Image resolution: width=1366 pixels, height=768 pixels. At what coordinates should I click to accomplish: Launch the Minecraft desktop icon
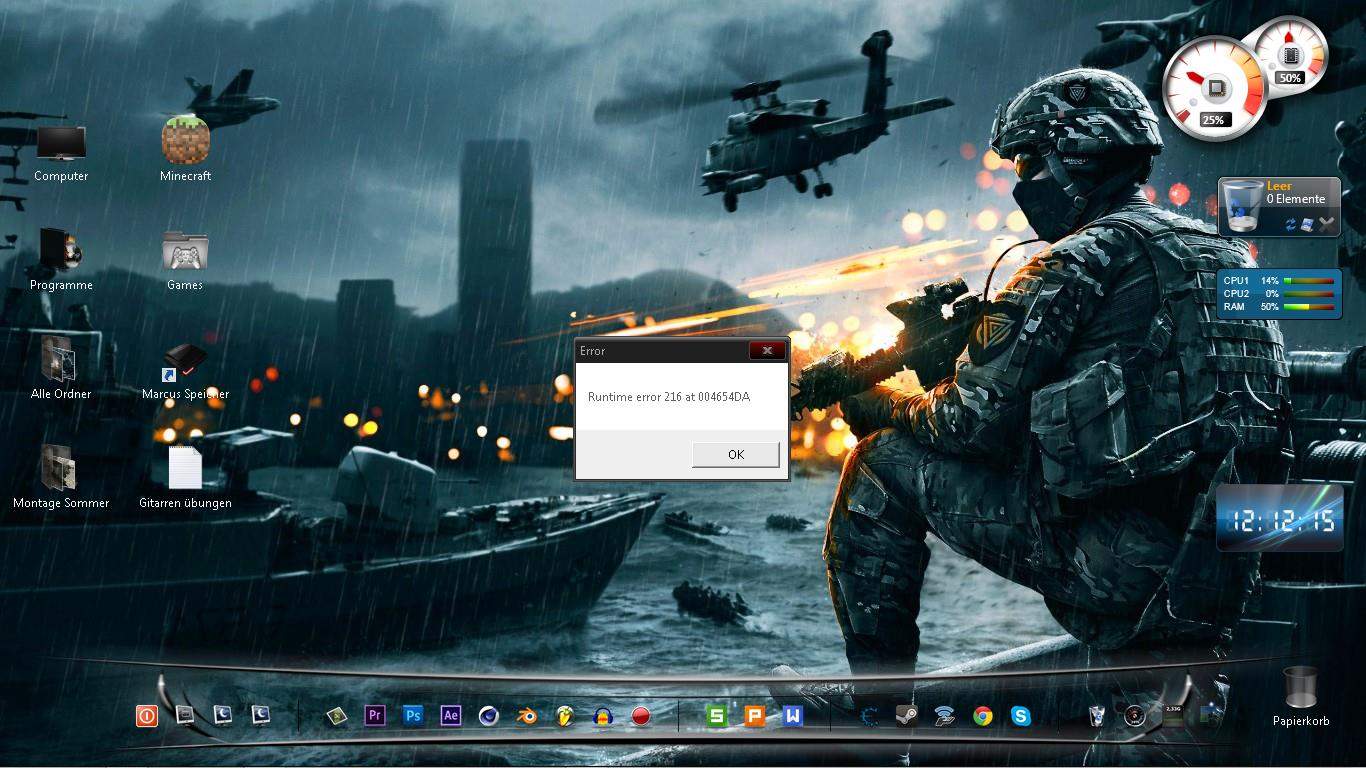(x=186, y=150)
